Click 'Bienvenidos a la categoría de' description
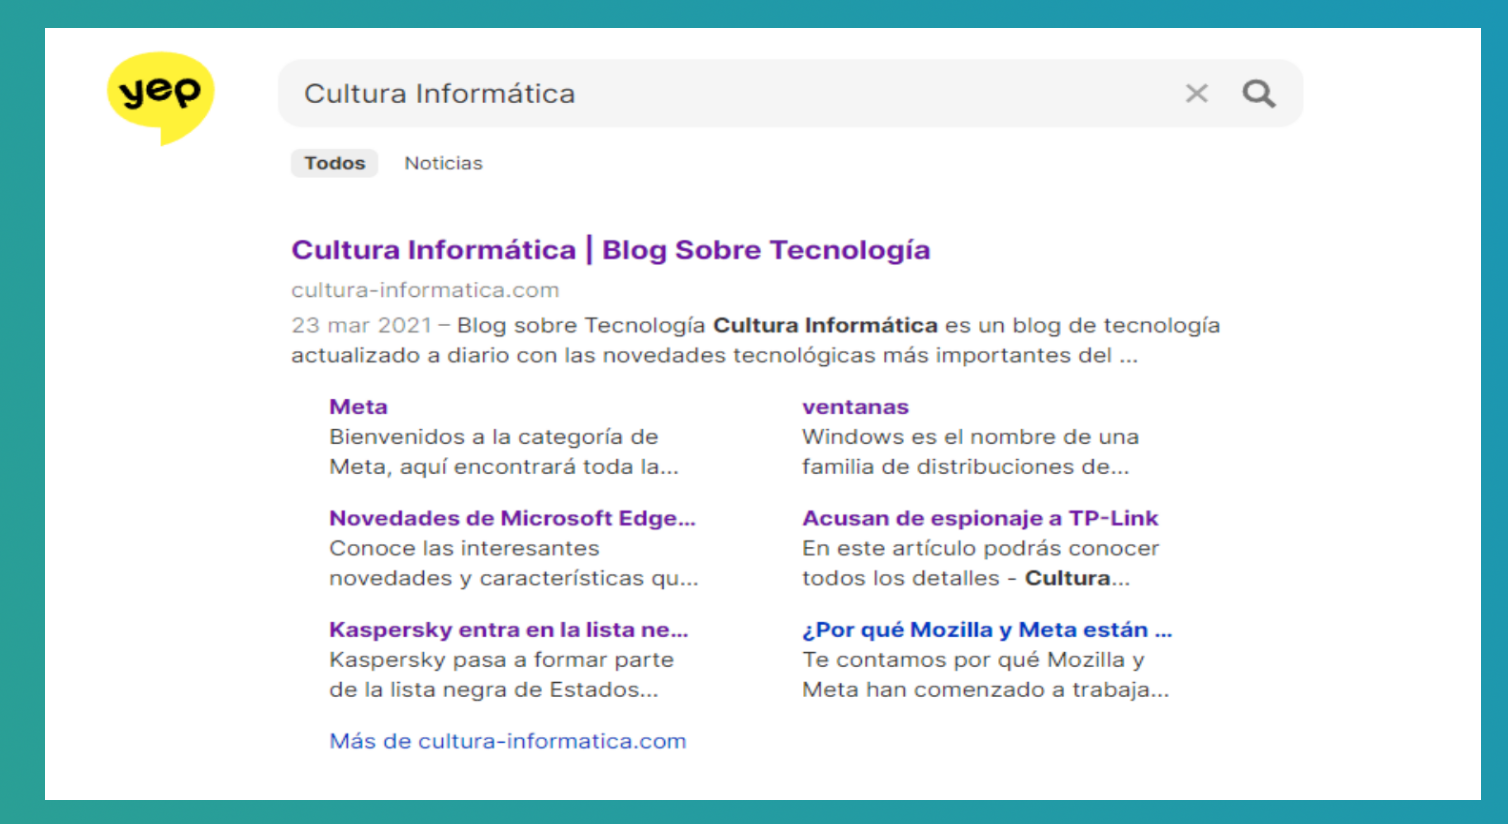1508x824 pixels. [494, 437]
